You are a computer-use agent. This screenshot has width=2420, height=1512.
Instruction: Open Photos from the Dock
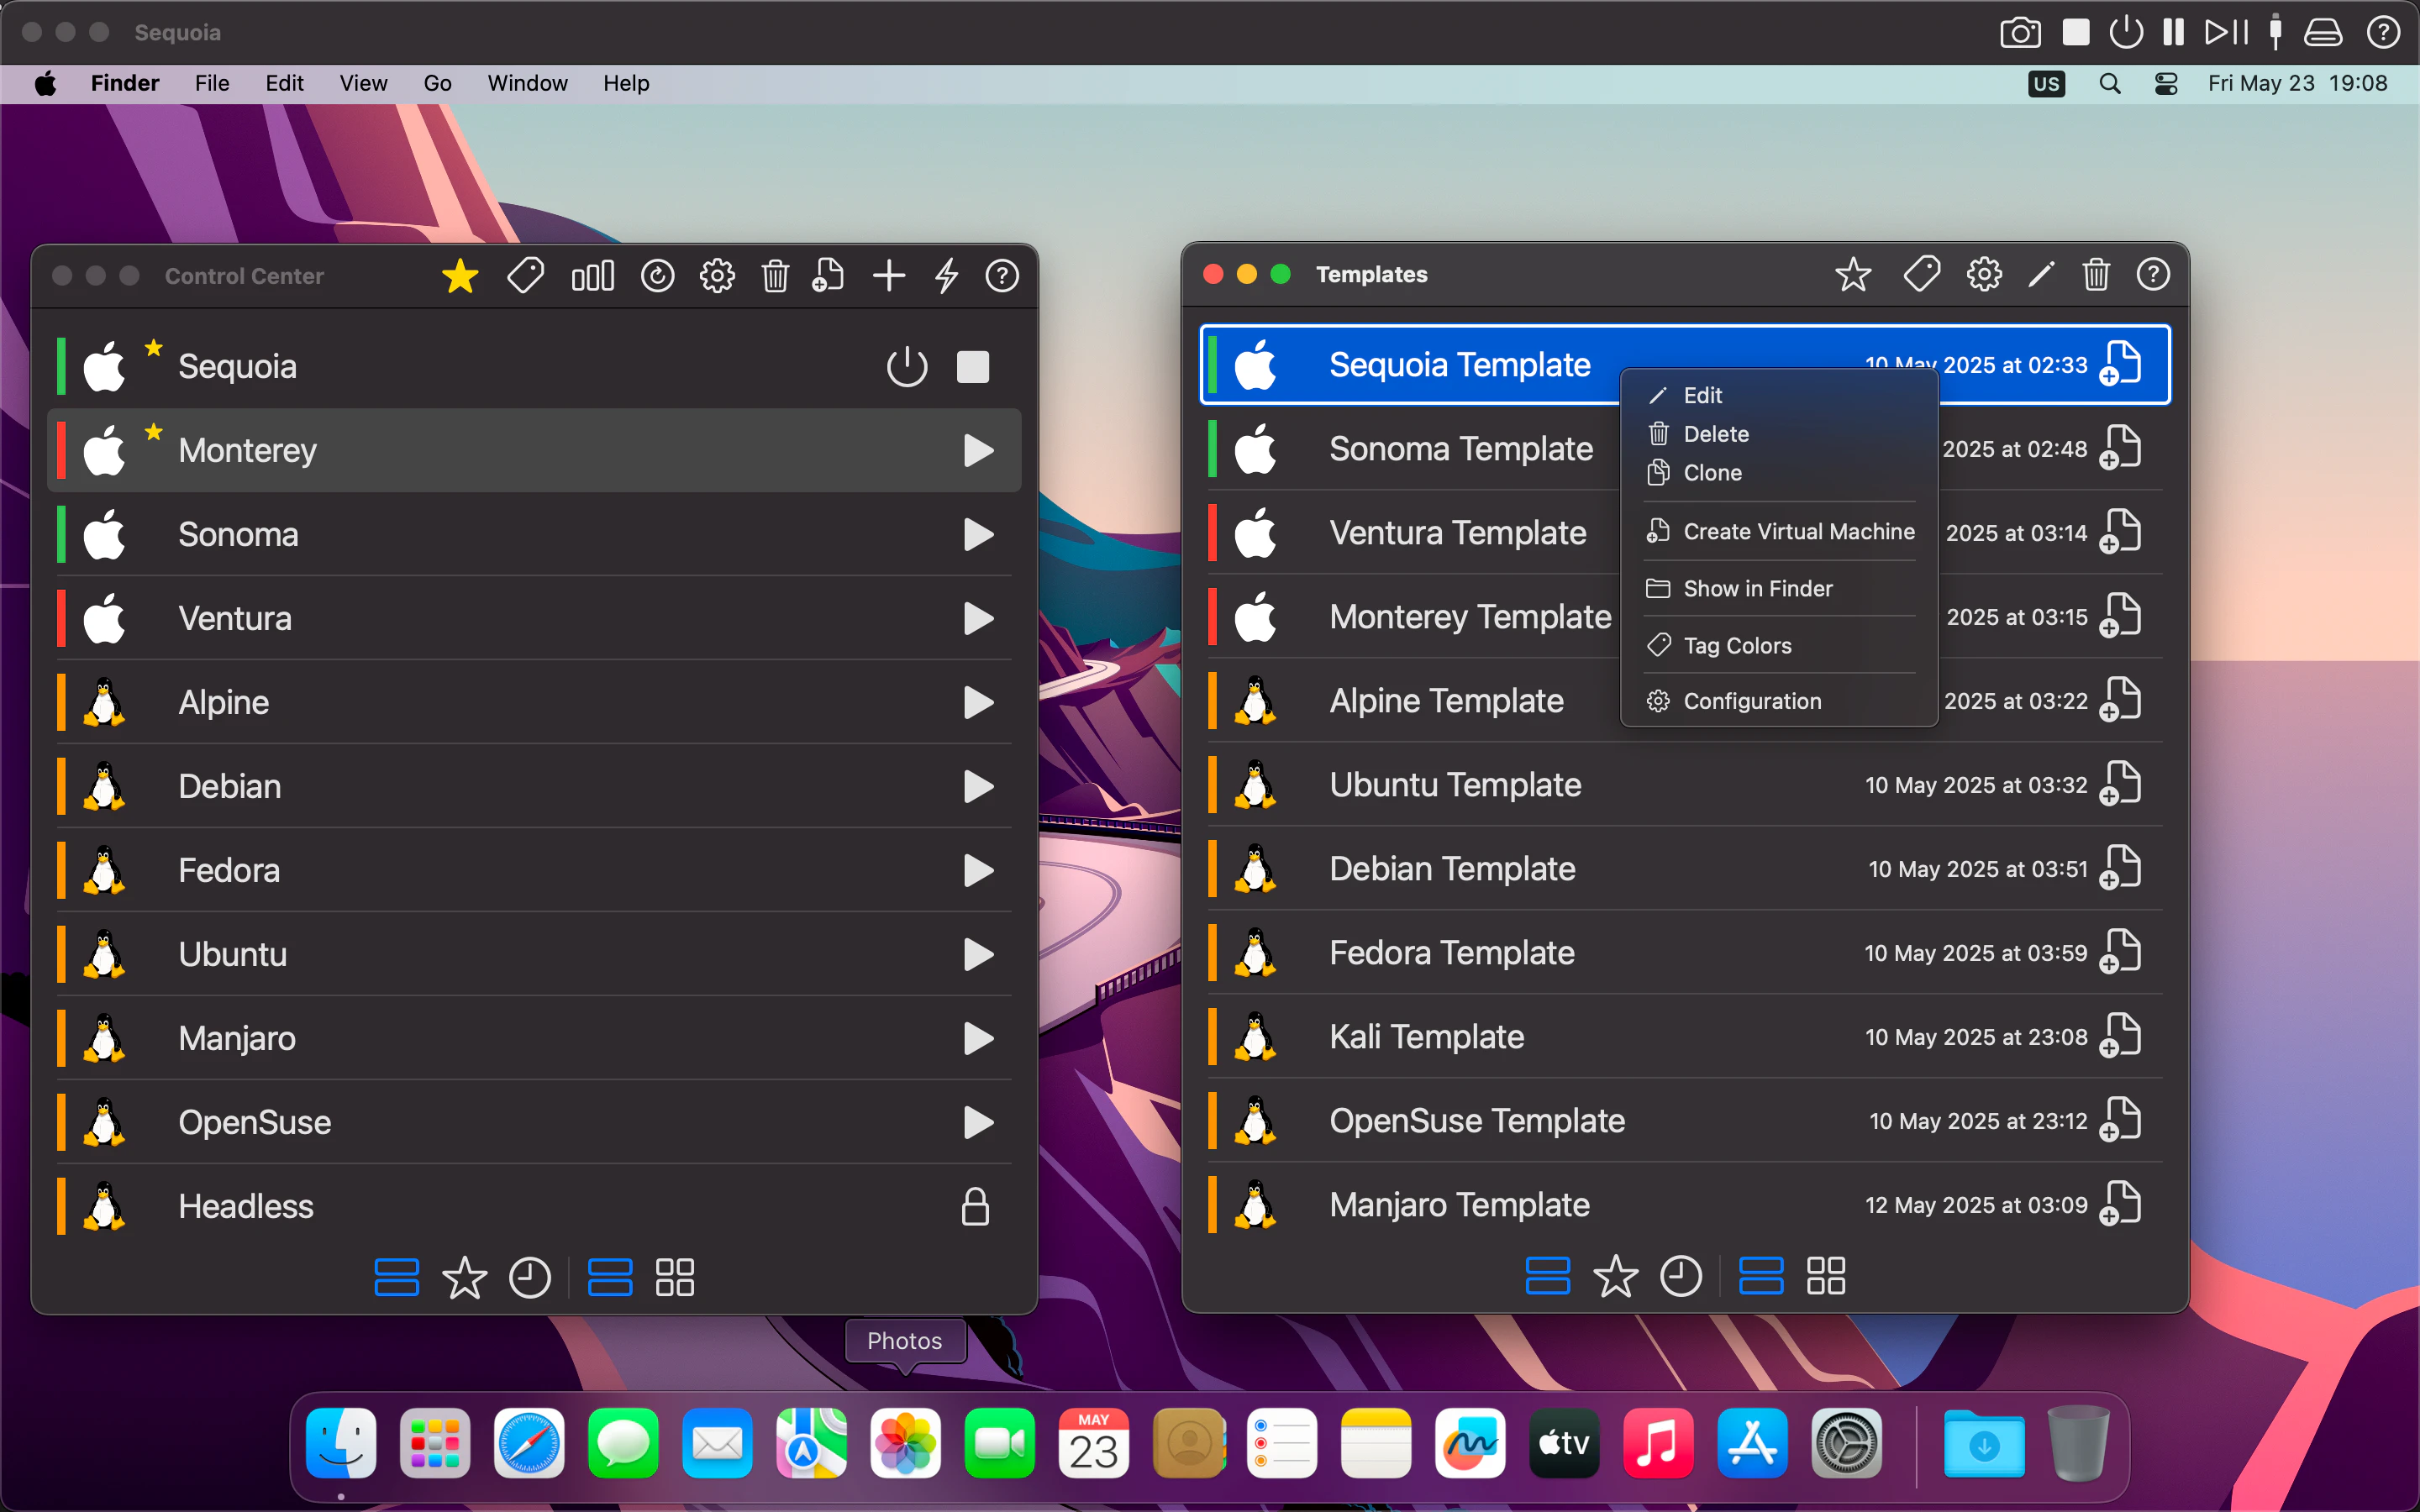coord(905,1444)
